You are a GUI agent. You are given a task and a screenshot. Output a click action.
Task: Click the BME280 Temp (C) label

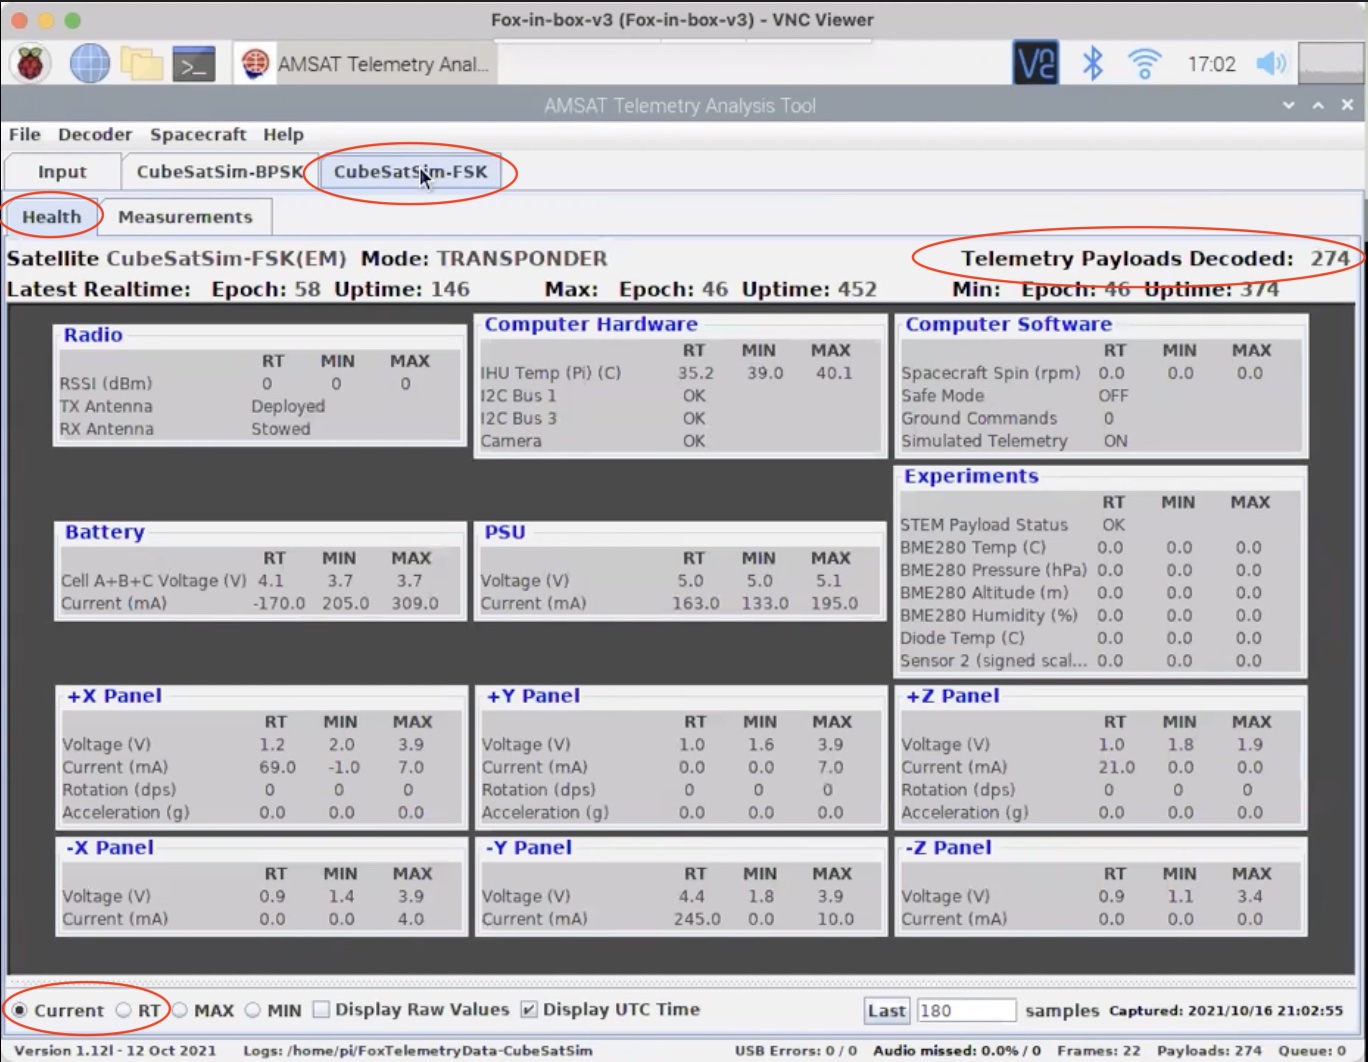click(973, 548)
